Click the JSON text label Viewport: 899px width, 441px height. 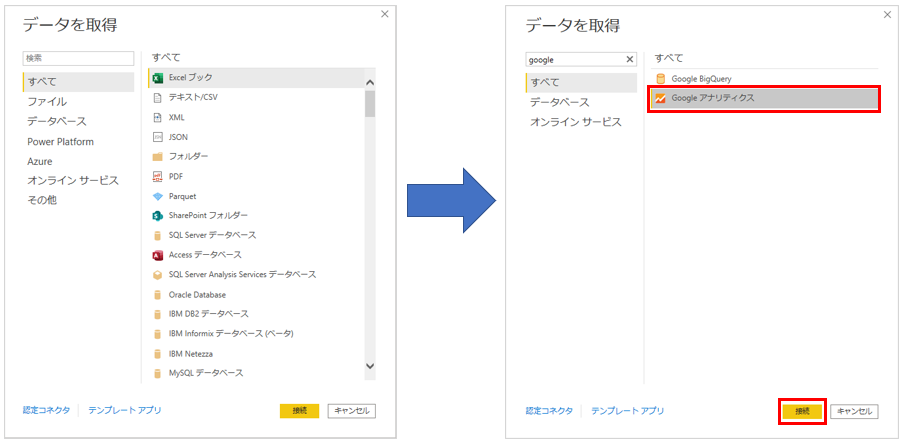pos(178,137)
